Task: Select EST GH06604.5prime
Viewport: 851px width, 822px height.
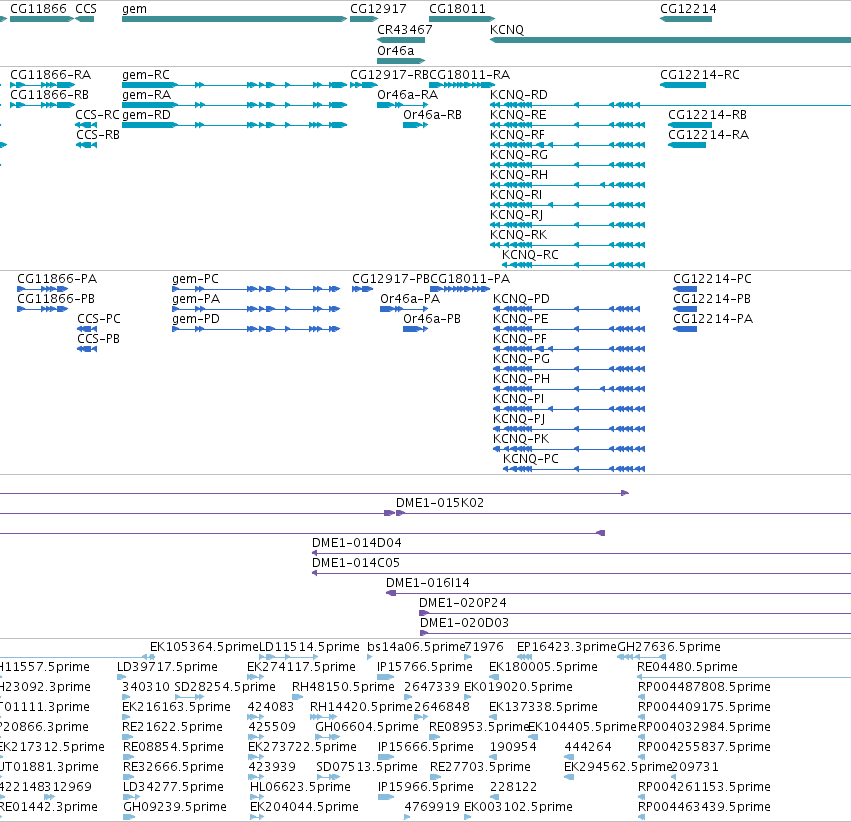Action: click(367, 727)
